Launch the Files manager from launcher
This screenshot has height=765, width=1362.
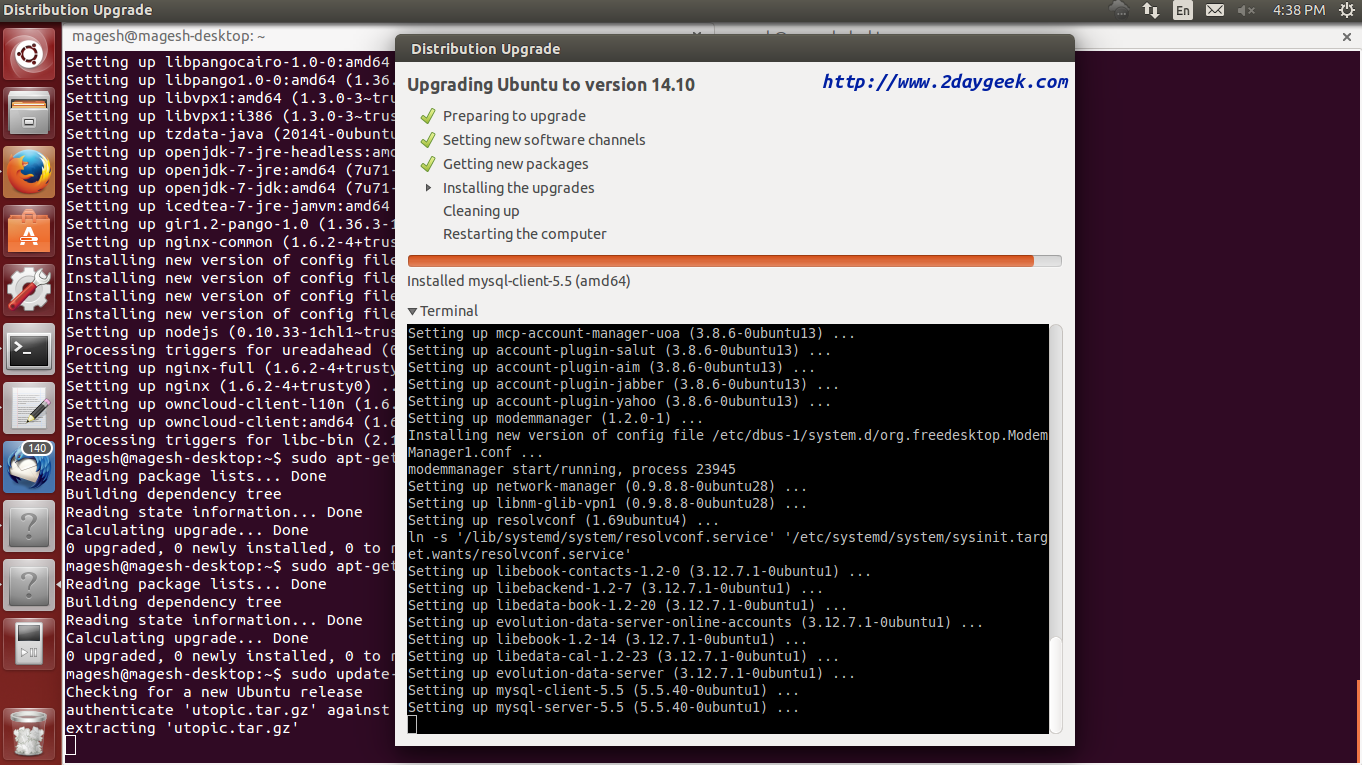pyautogui.click(x=29, y=112)
